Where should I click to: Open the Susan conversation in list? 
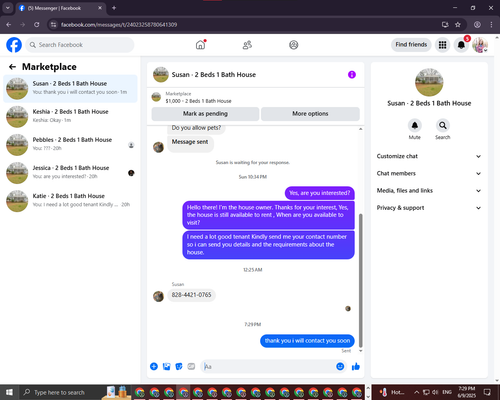point(70,89)
